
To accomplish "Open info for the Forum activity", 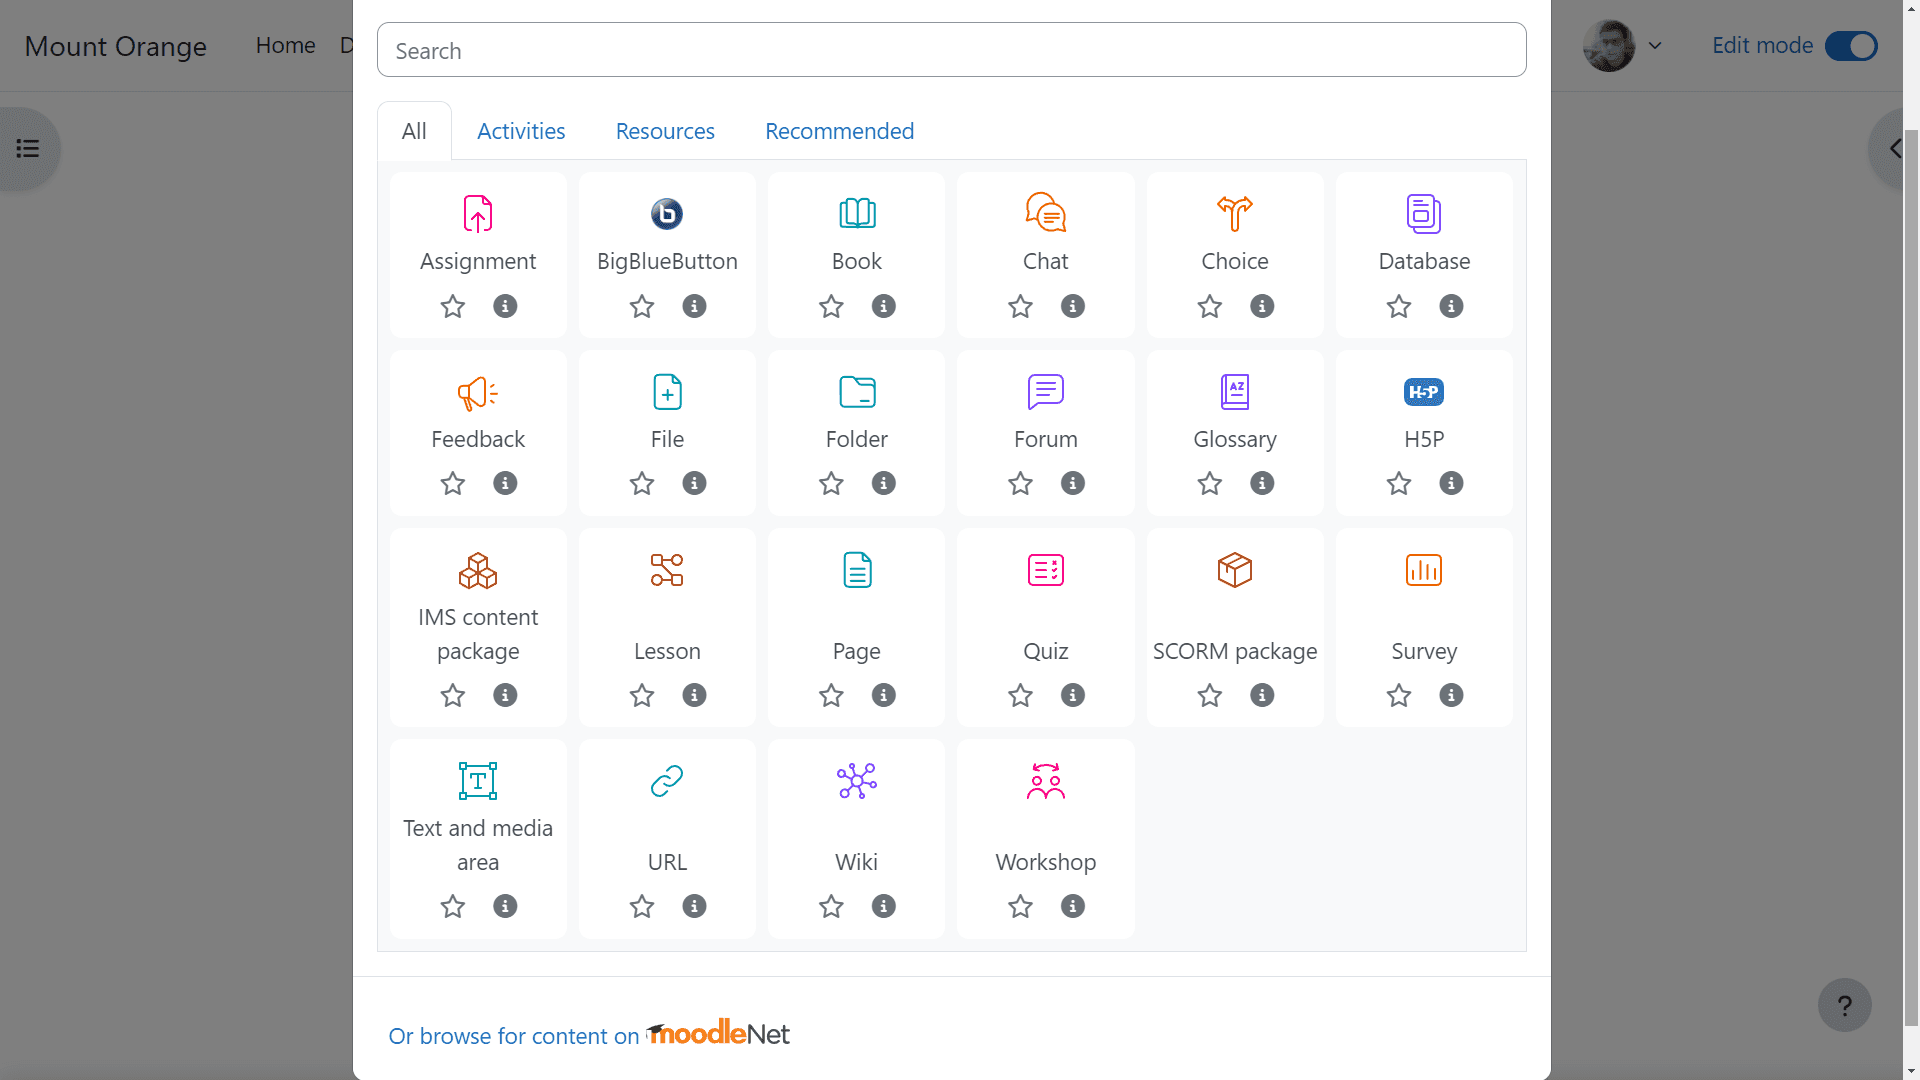I will pos(1072,484).
